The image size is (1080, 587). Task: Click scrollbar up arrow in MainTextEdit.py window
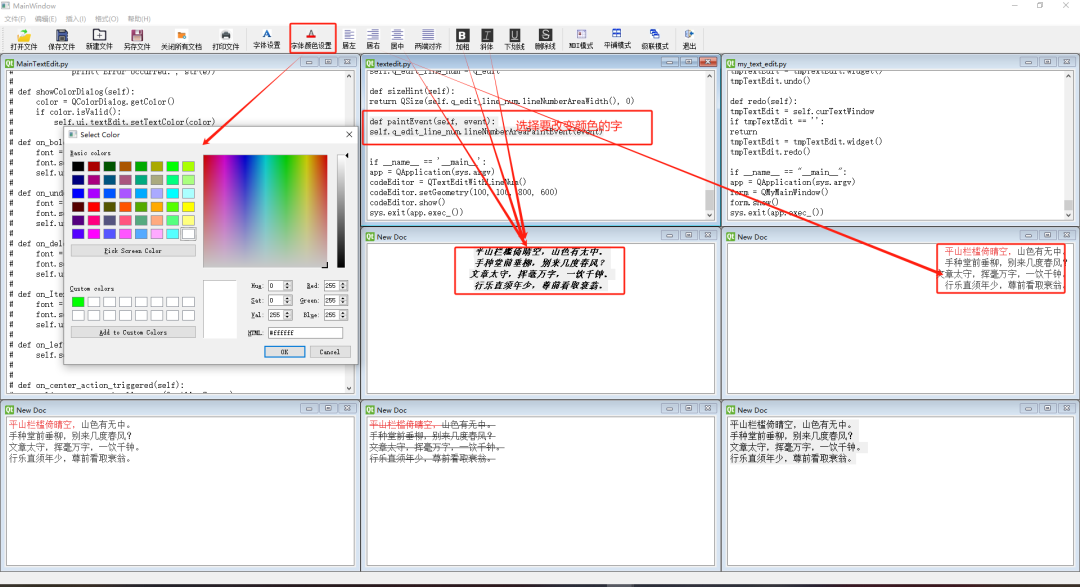pyautogui.click(x=349, y=76)
